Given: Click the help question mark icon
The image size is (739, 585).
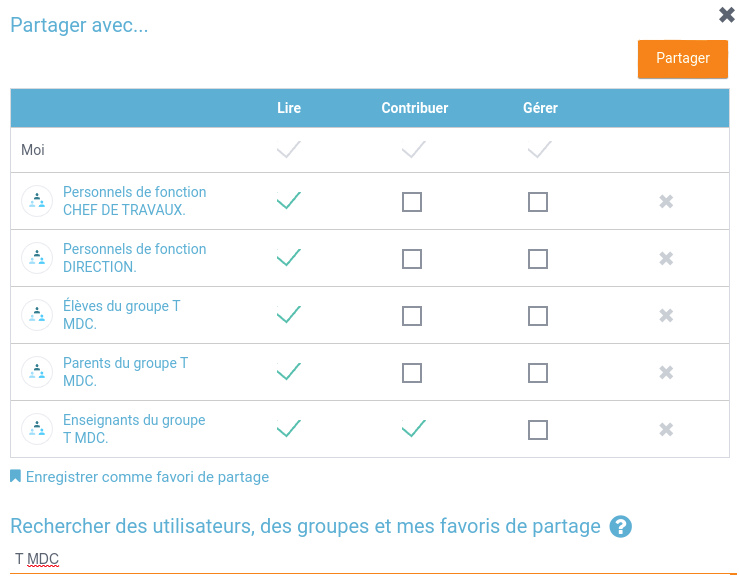Looking at the screenshot, I should click(x=621, y=527).
